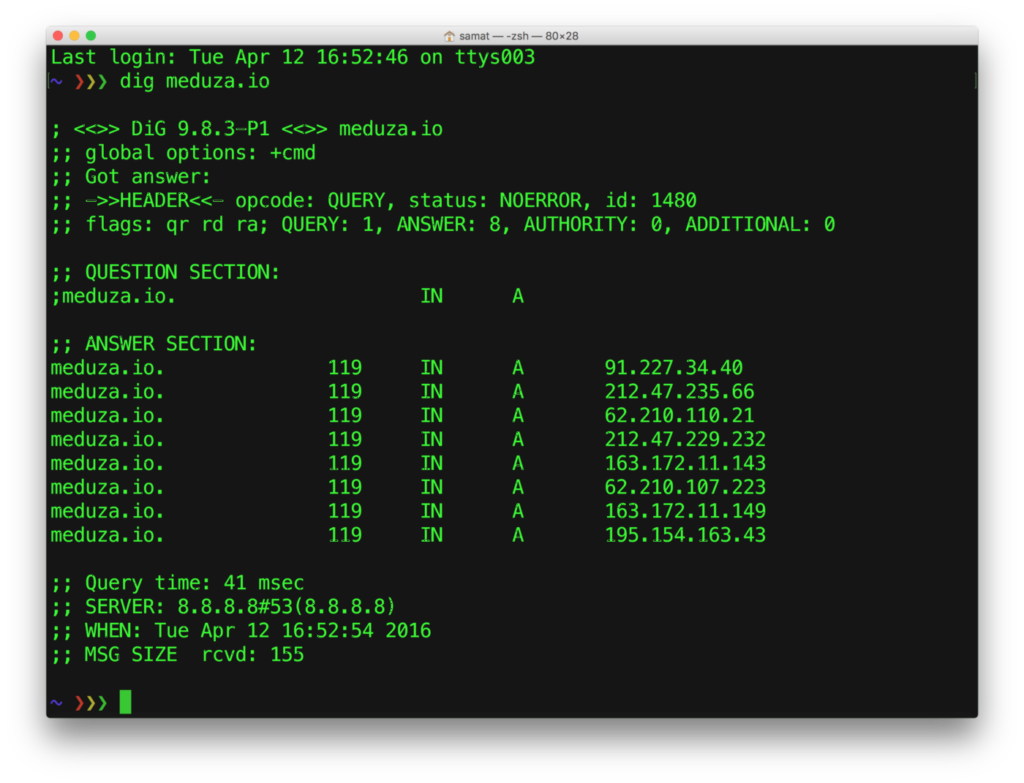Image resolution: width=1024 pixels, height=783 pixels.
Task: Click the 'MSG SIZE rcvd: 155' line
Action: point(178,654)
